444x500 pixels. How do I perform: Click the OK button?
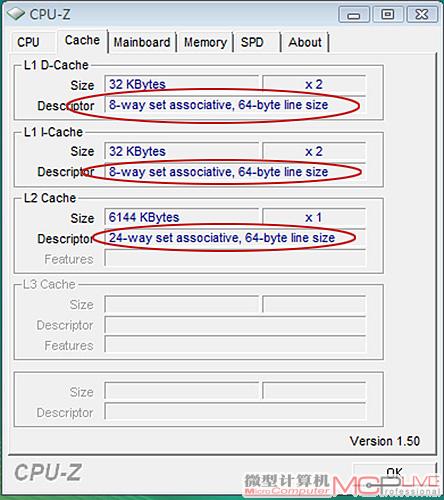pos(394,472)
